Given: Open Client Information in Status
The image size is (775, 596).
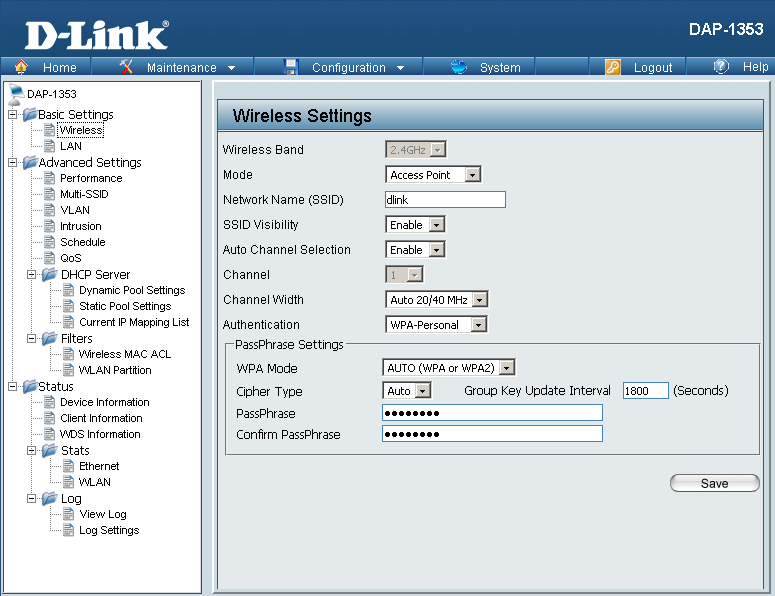Looking at the screenshot, I should point(101,418).
